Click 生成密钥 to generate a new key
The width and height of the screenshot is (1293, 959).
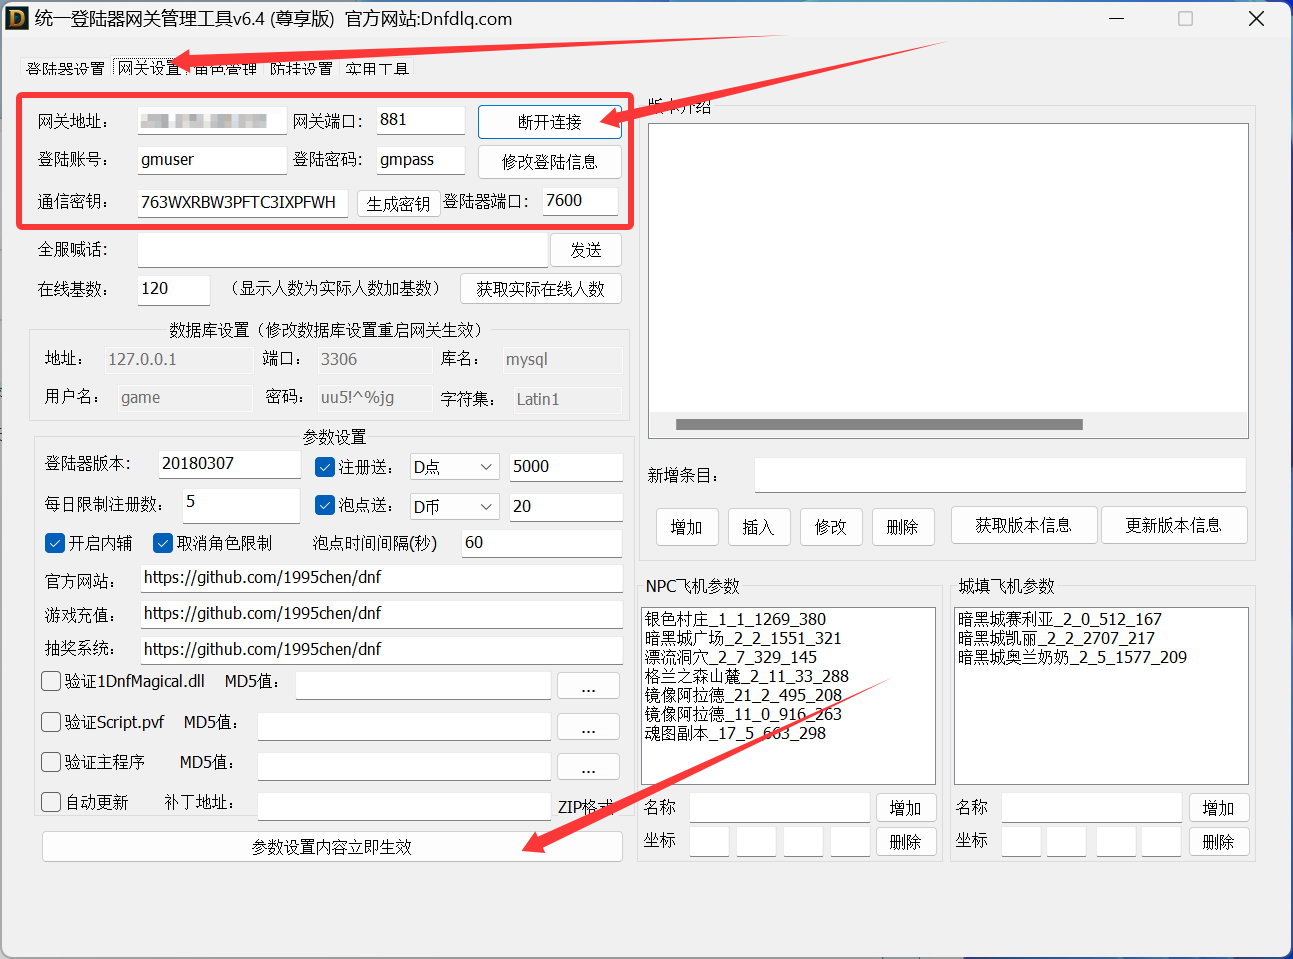coord(398,202)
